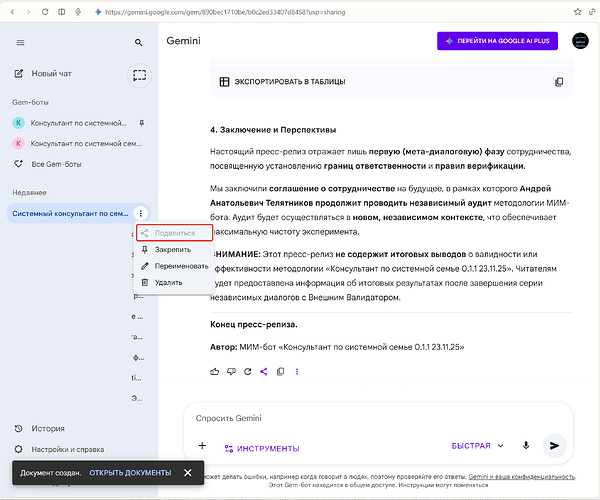This screenshot has width=600, height=500.
Task: Click three-dot menu of selected chat
Action: coord(140,213)
